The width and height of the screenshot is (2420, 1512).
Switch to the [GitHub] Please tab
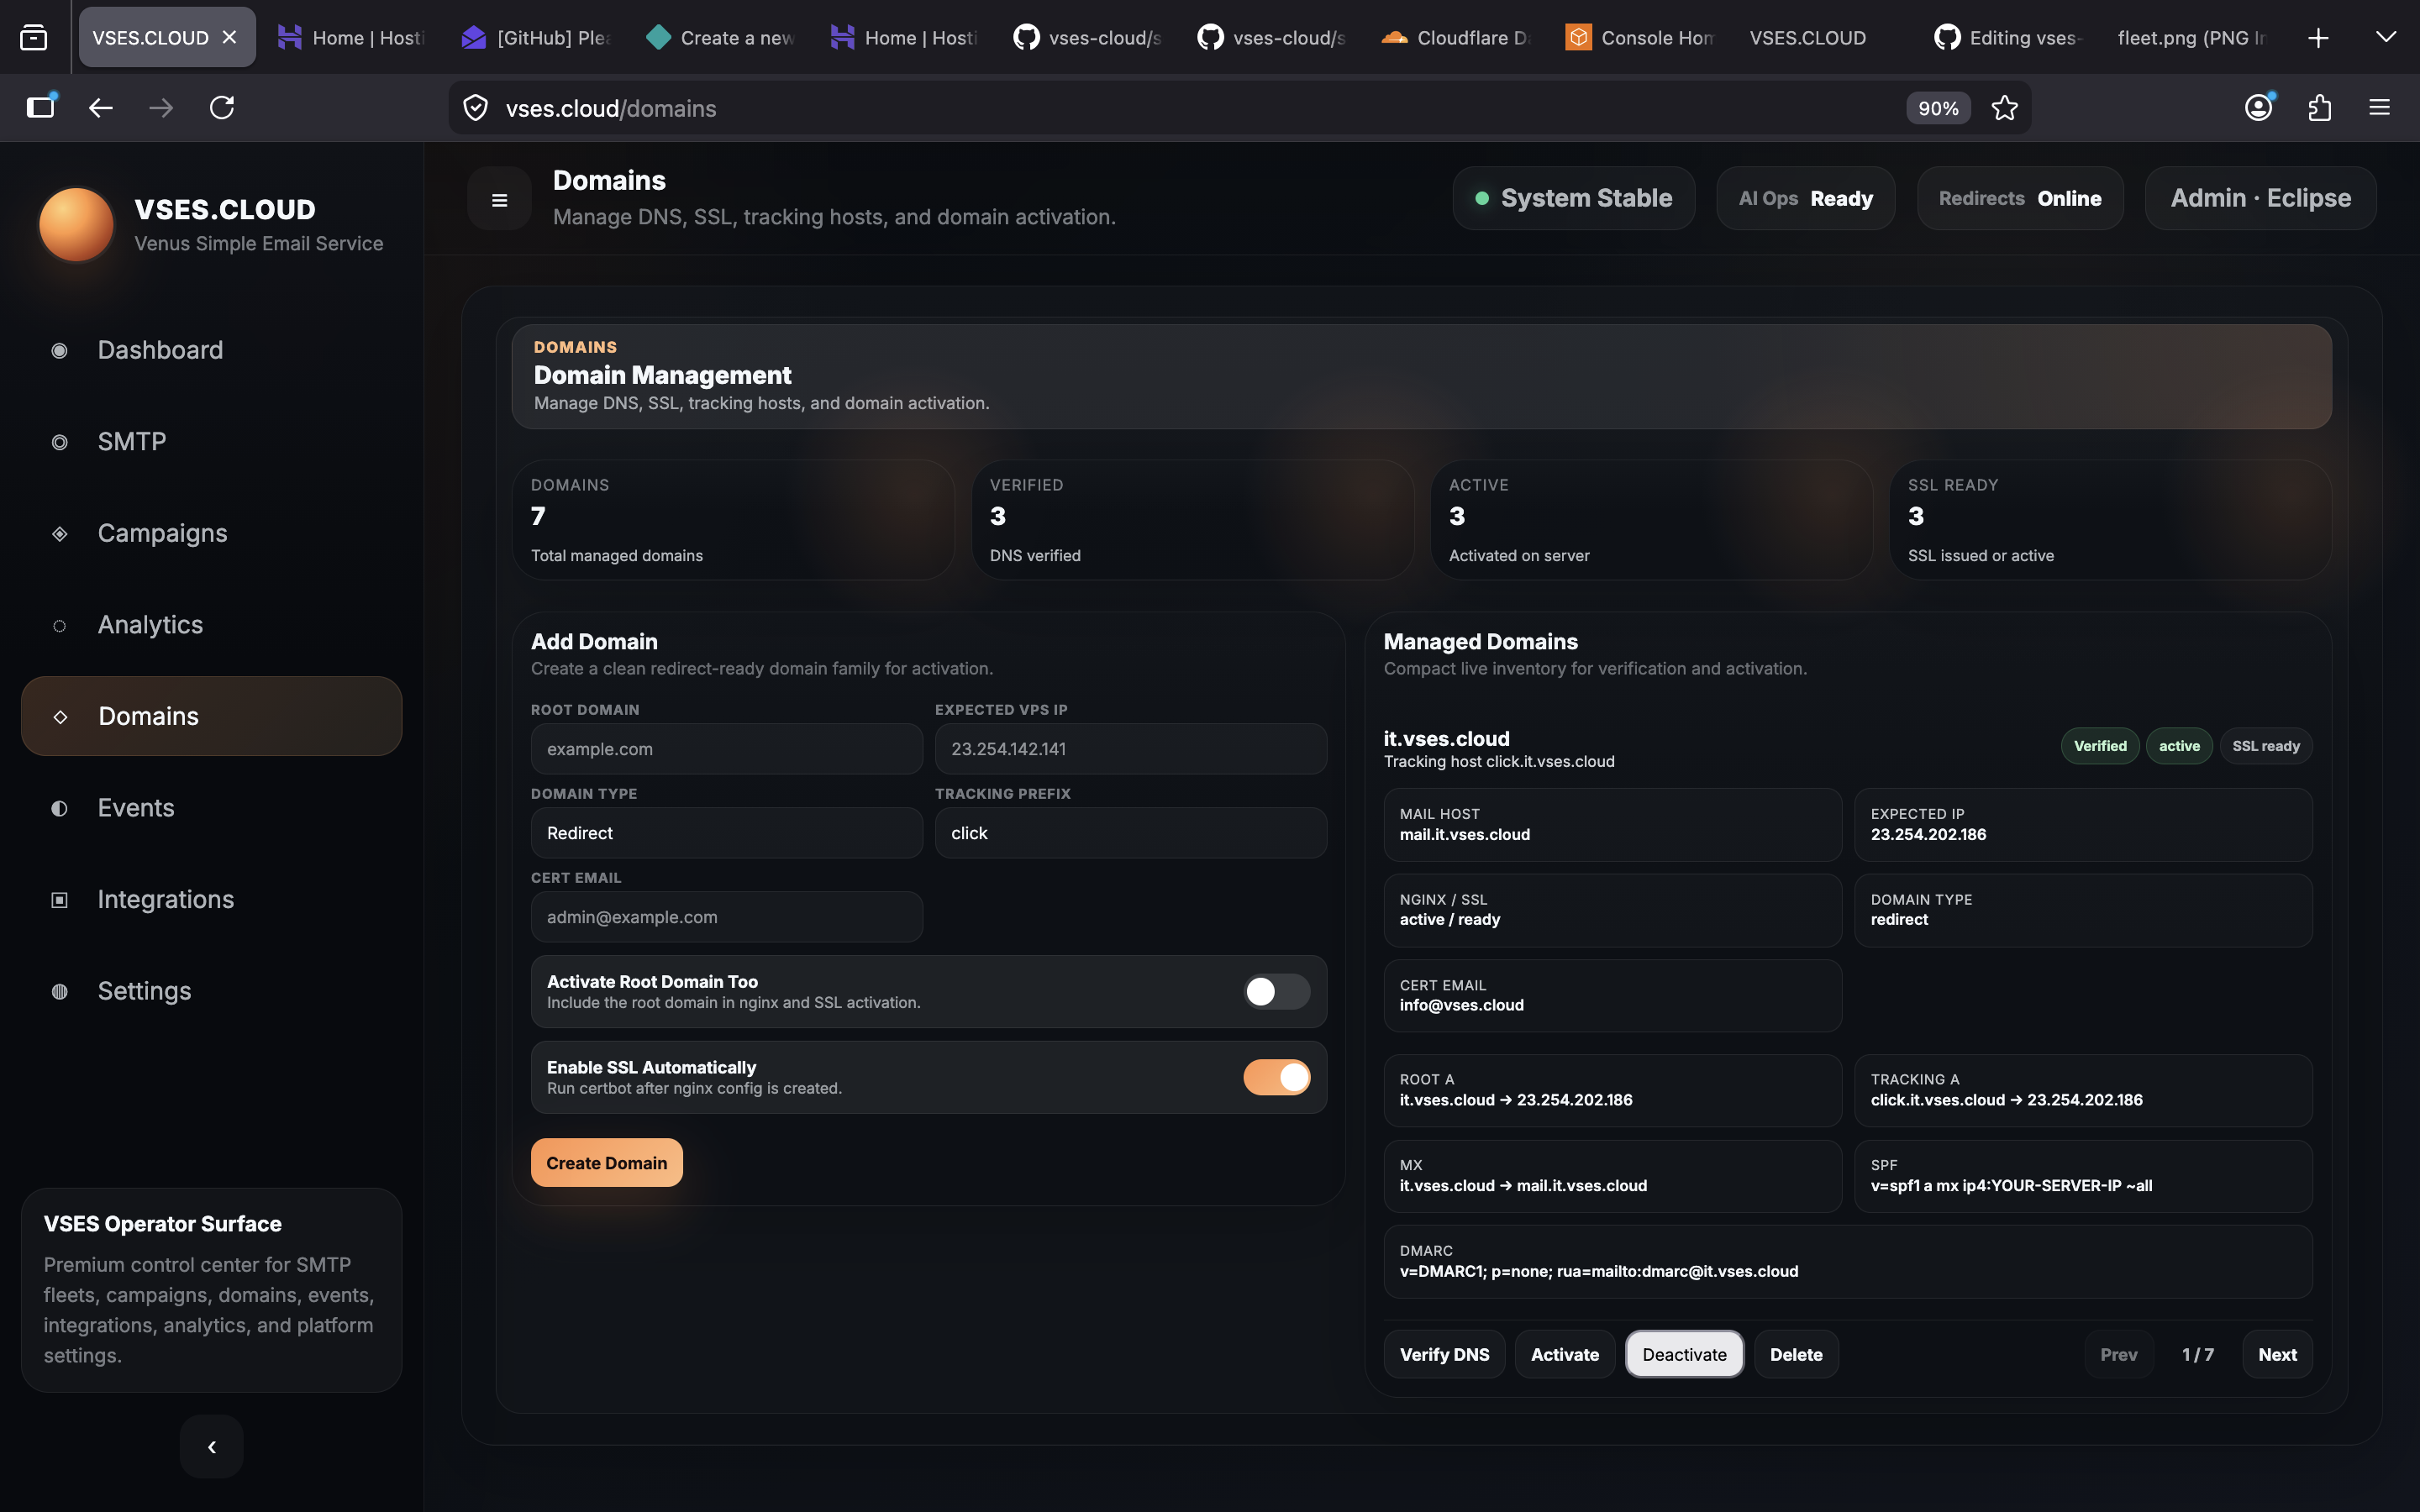[537, 38]
